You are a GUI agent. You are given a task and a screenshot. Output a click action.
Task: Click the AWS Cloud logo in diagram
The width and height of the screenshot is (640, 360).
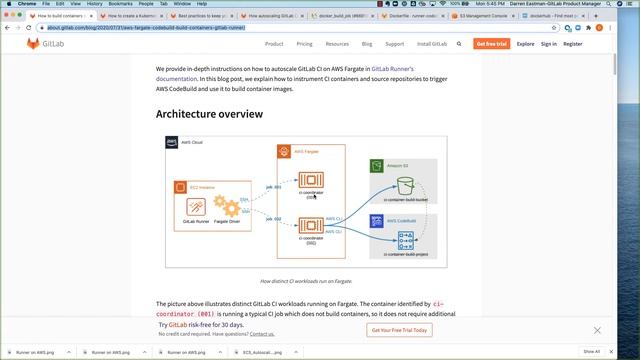(172, 142)
